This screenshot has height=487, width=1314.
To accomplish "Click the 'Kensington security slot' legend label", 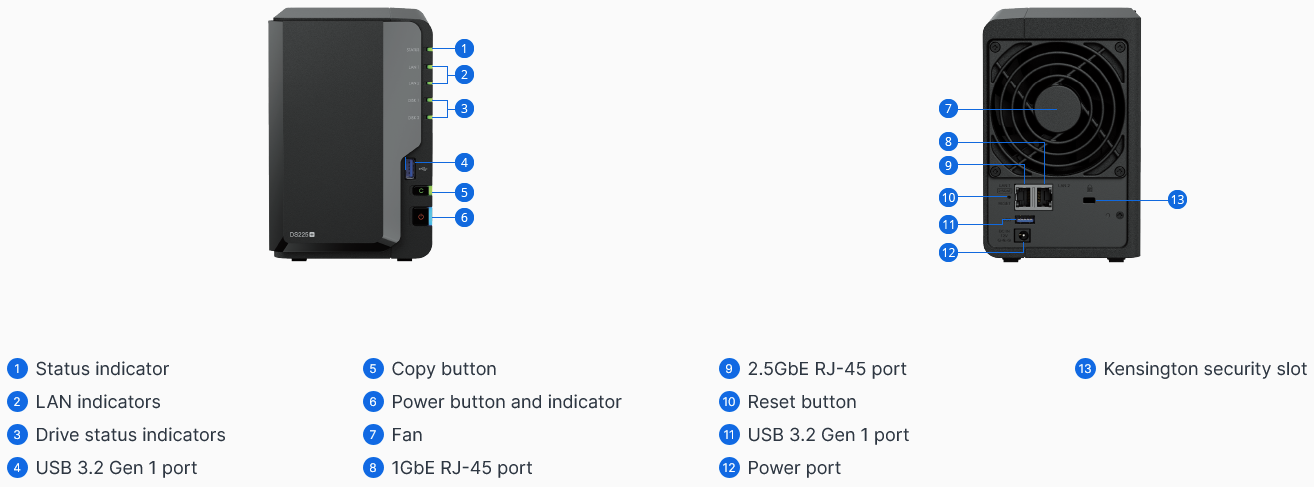I will pyautogui.click(x=1205, y=369).
